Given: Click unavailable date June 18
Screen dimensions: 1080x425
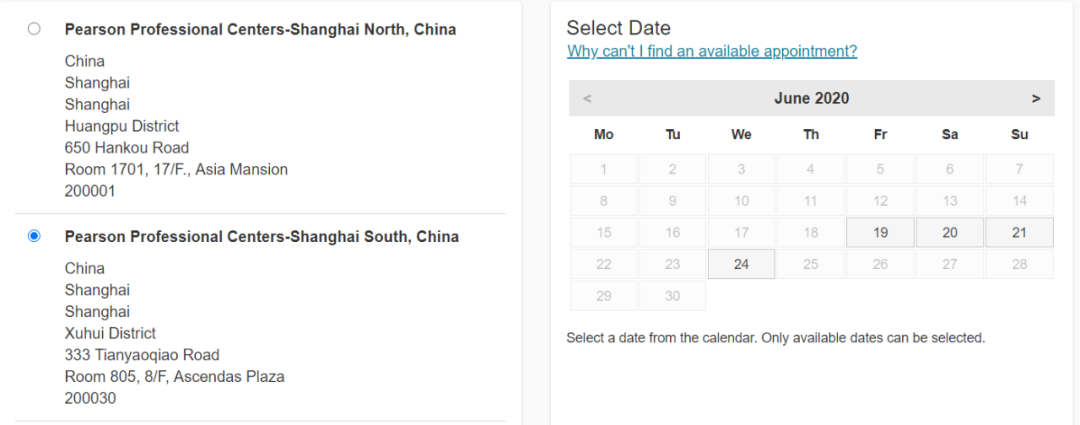Looking at the screenshot, I should 811,232.
